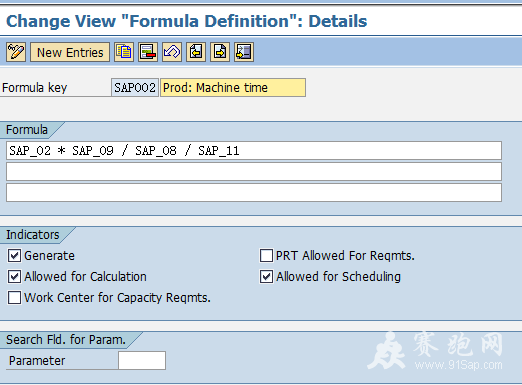The width and height of the screenshot is (522, 385).
Task: Click the third empty formula line
Action: tap(254, 193)
